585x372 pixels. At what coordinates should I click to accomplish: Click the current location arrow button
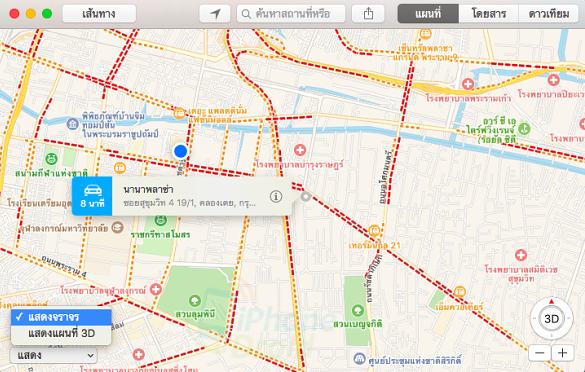point(215,14)
